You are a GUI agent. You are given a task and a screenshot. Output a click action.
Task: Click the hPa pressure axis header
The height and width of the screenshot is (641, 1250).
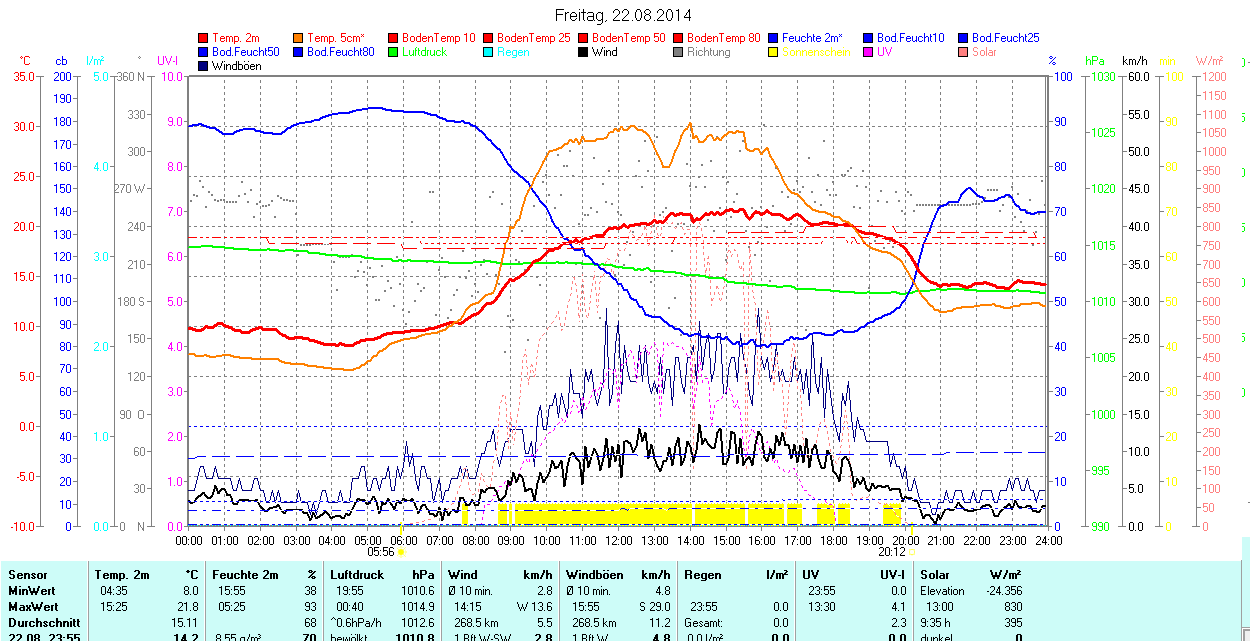click(x=1095, y=61)
